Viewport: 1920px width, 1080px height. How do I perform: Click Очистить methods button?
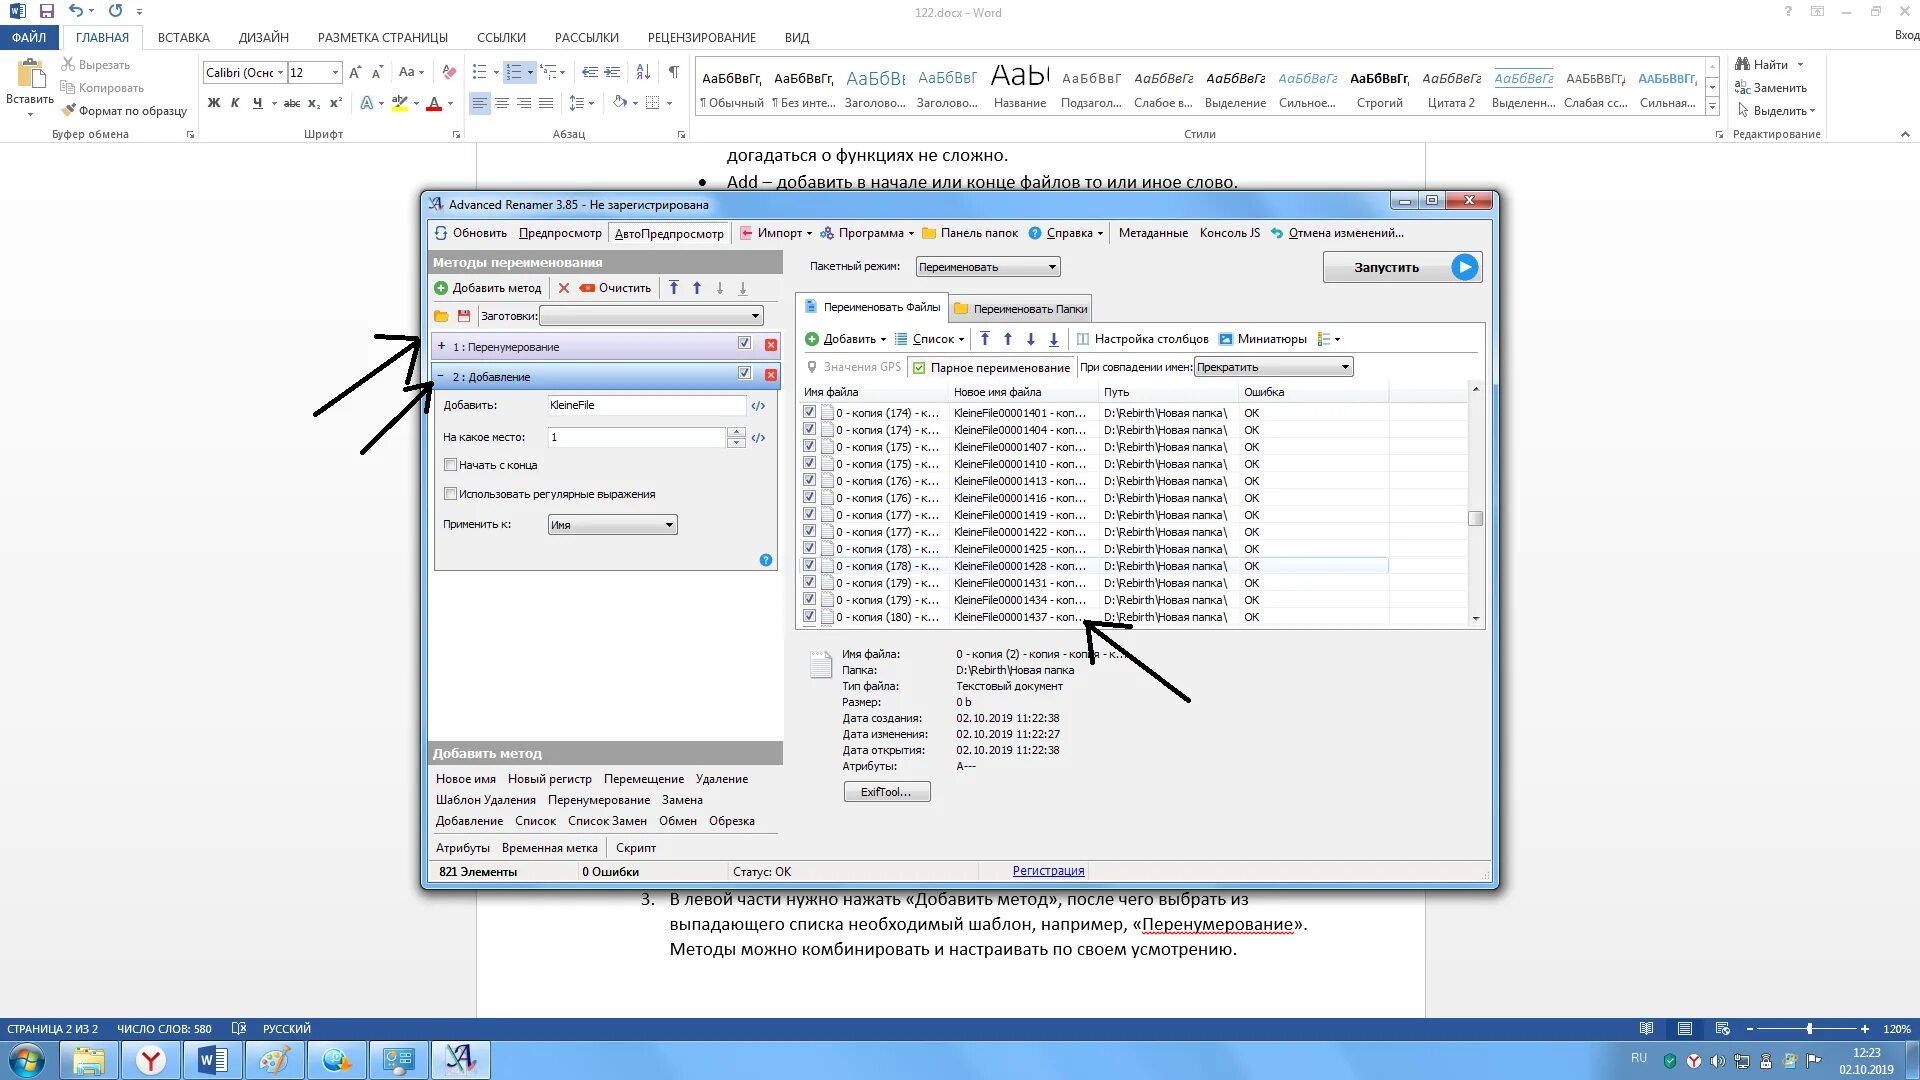point(615,288)
